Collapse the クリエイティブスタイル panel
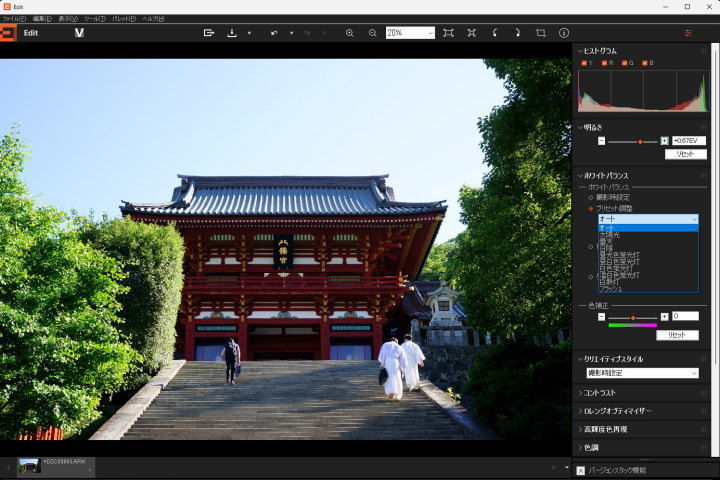The image size is (720, 480). pyautogui.click(x=580, y=359)
